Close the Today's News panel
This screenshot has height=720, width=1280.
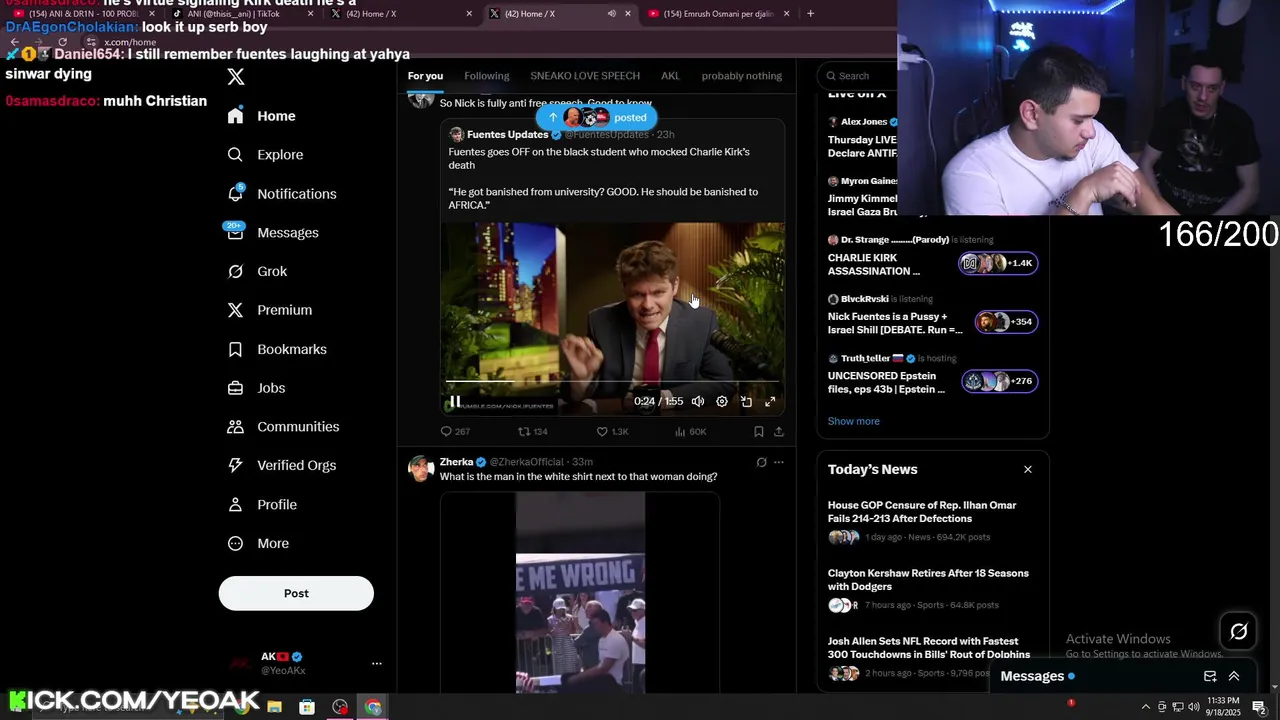[x=1027, y=469]
